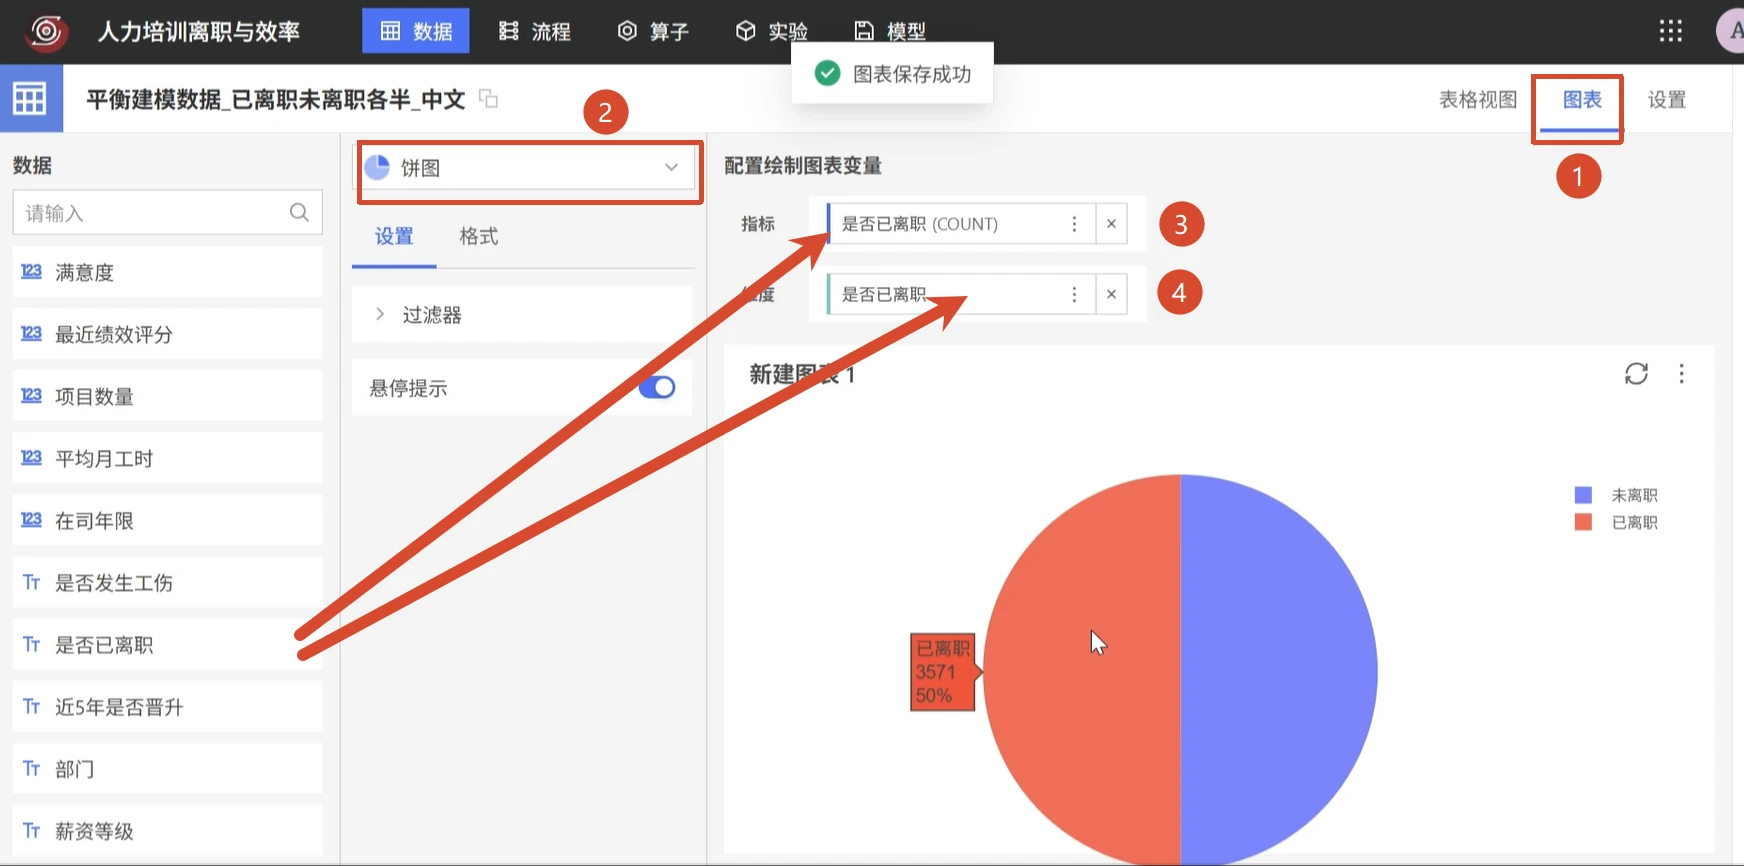Click the app logo icon
The height and width of the screenshot is (866, 1744).
click(x=46, y=31)
